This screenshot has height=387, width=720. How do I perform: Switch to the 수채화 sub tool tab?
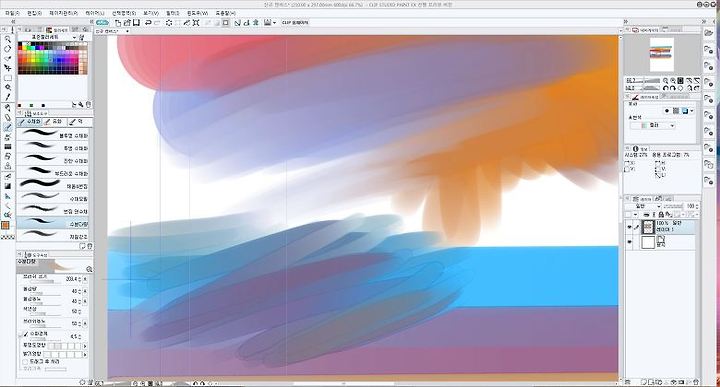tap(30, 122)
